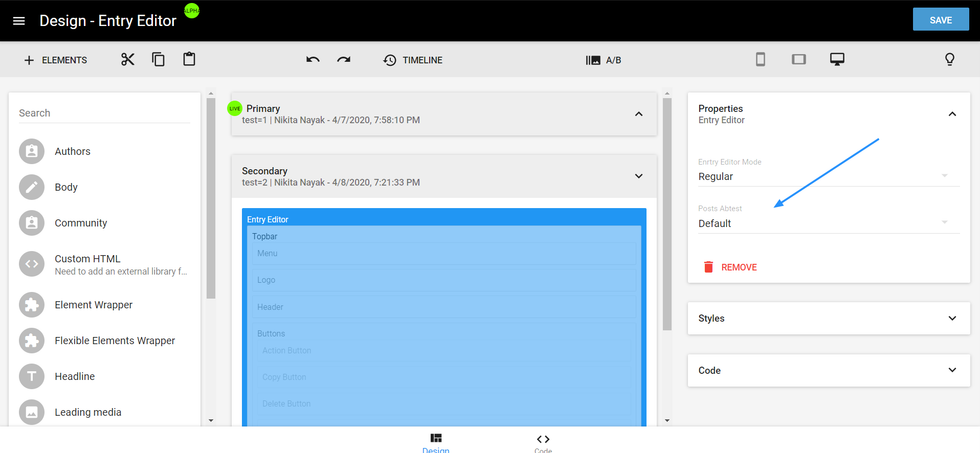Open the A/B testing option
This screenshot has height=453, width=980.
pos(603,60)
